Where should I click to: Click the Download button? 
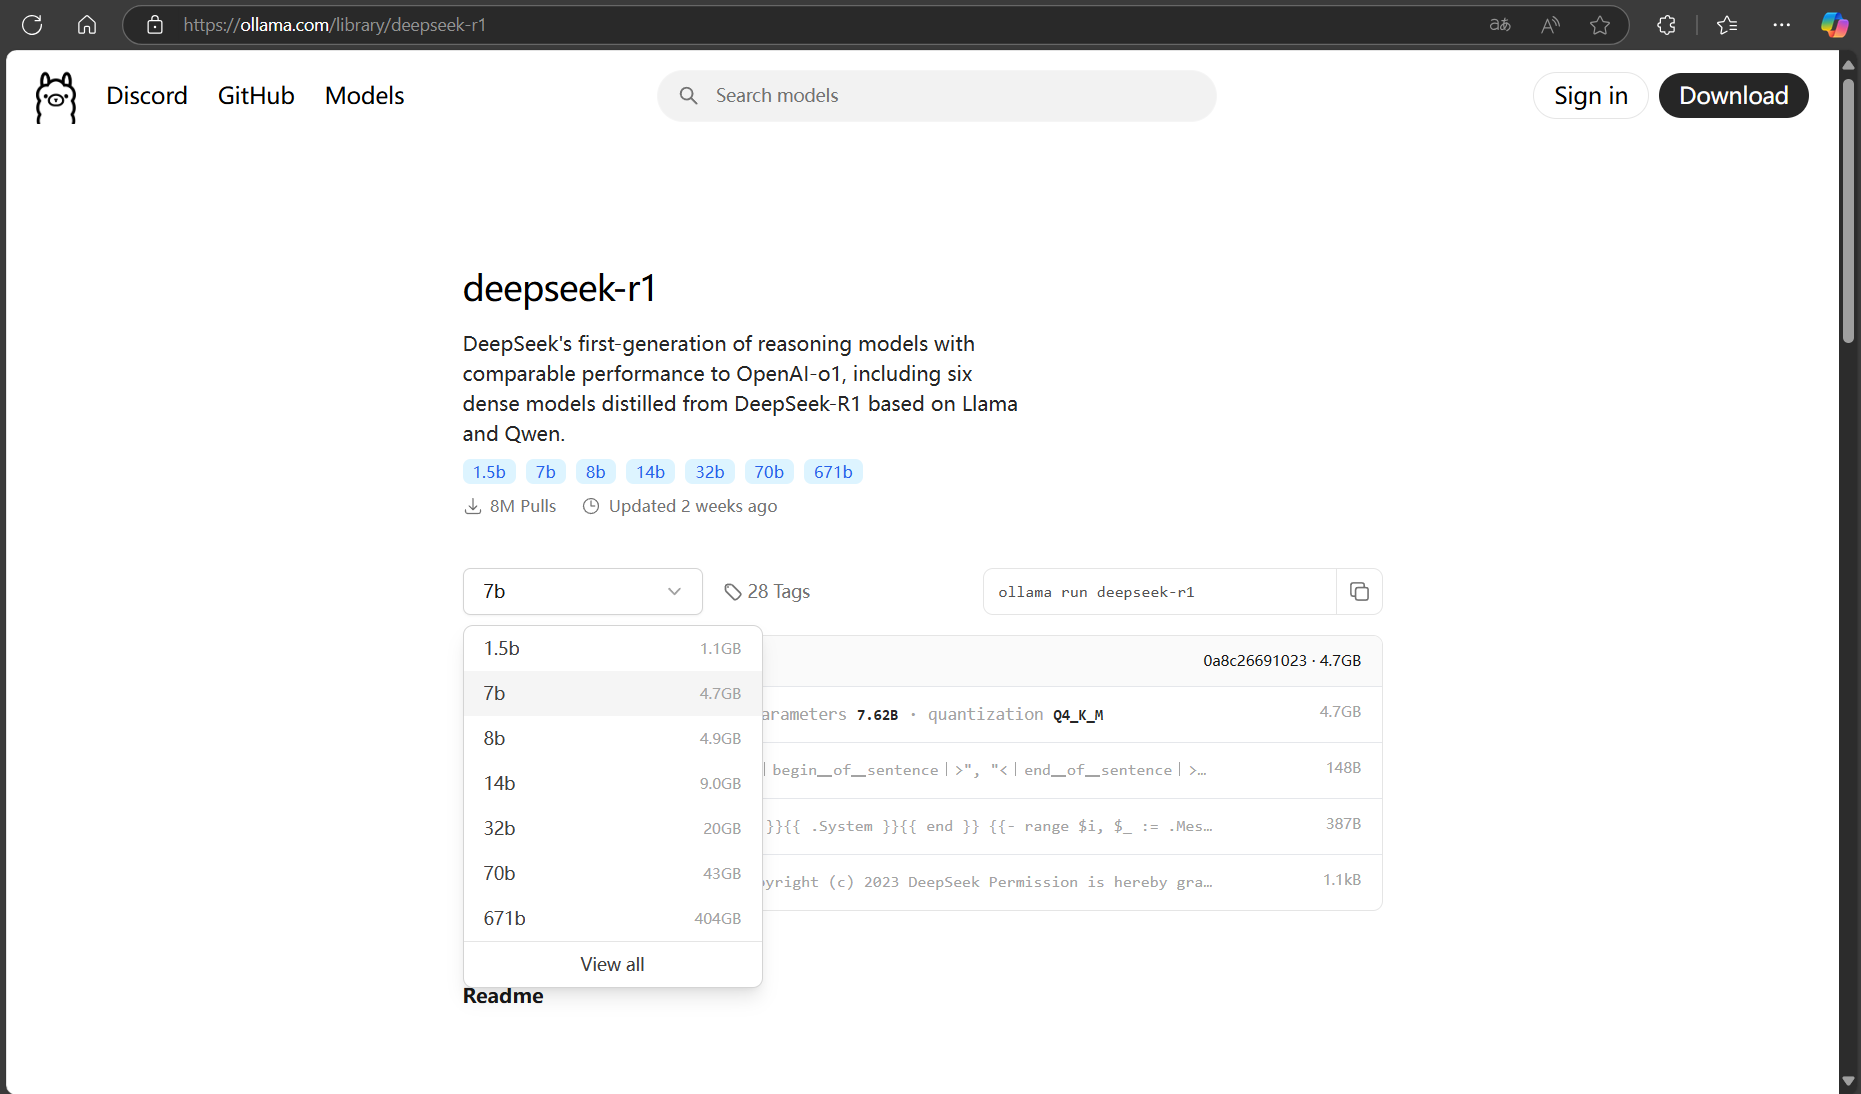(x=1734, y=96)
